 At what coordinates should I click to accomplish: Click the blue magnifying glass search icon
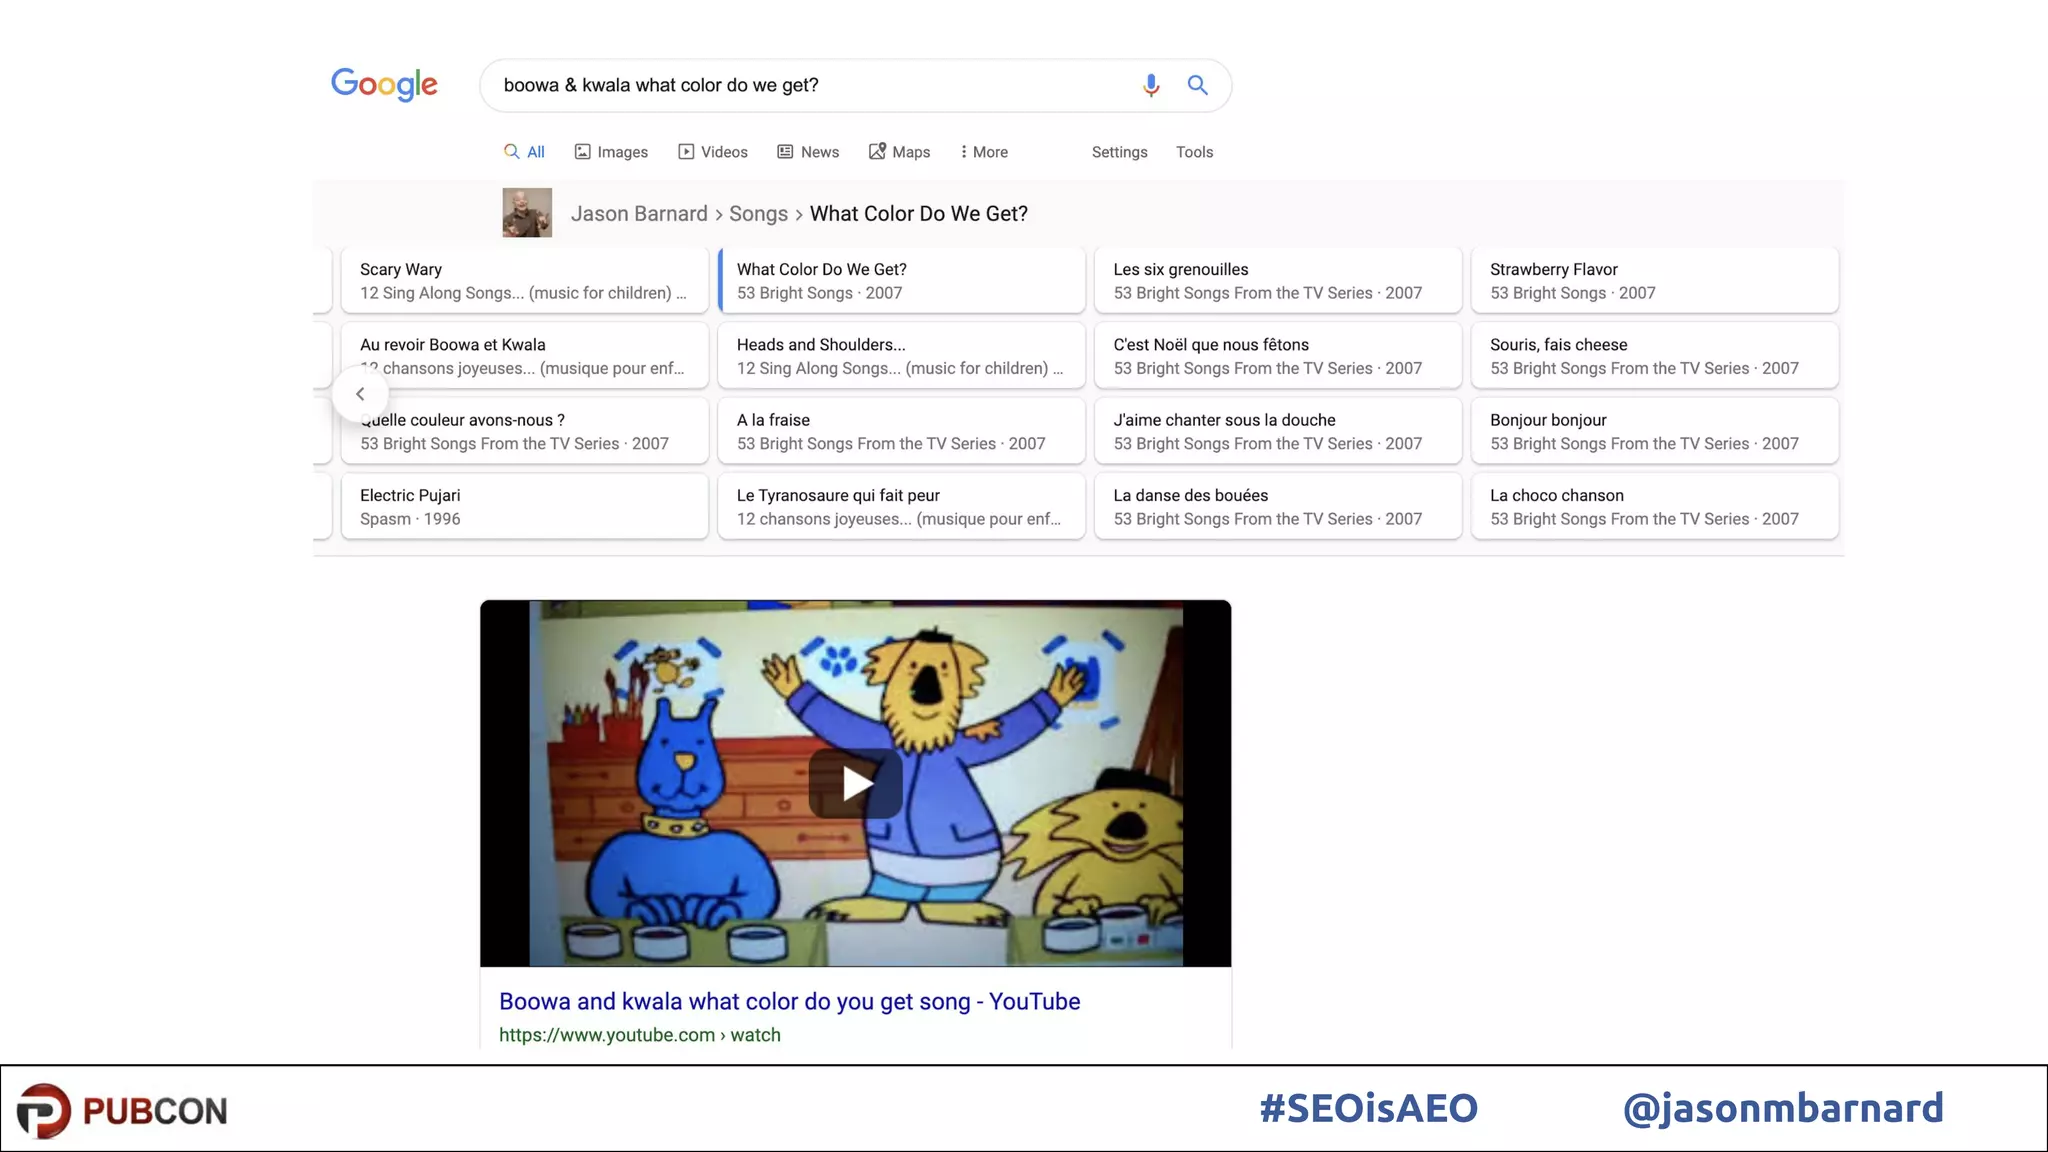click(x=1197, y=86)
